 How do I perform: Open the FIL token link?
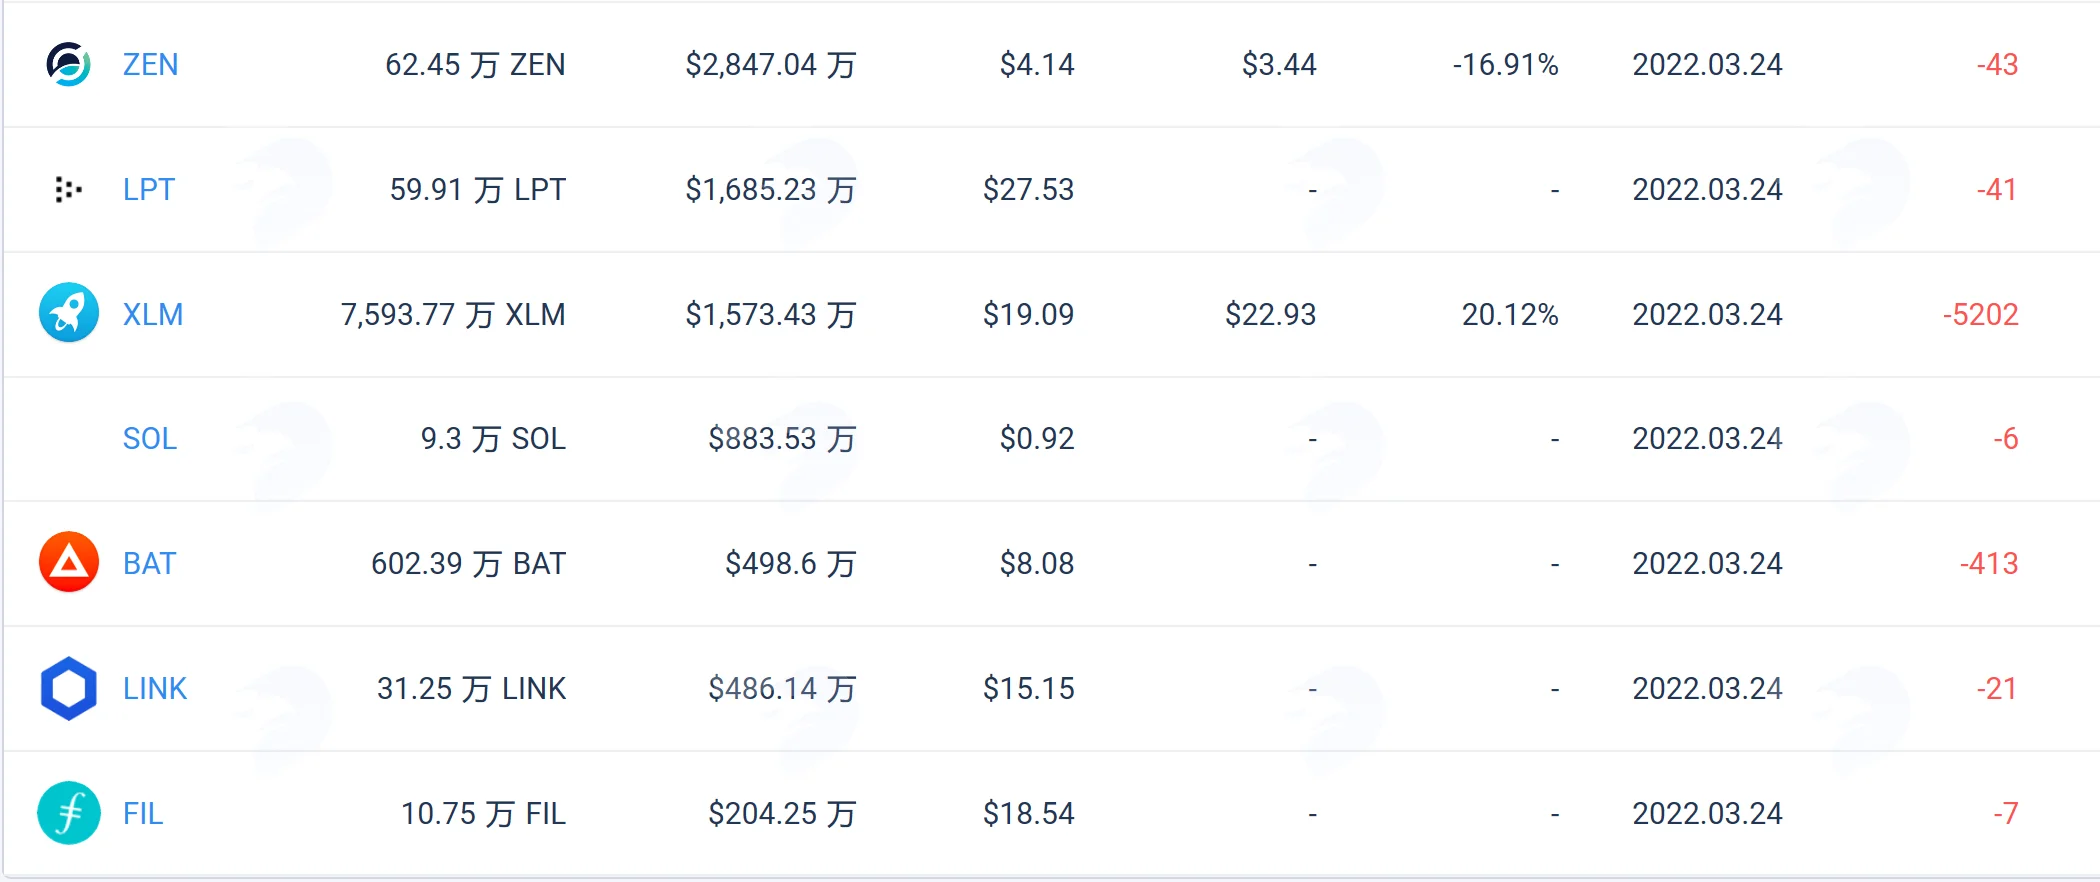click(x=142, y=813)
